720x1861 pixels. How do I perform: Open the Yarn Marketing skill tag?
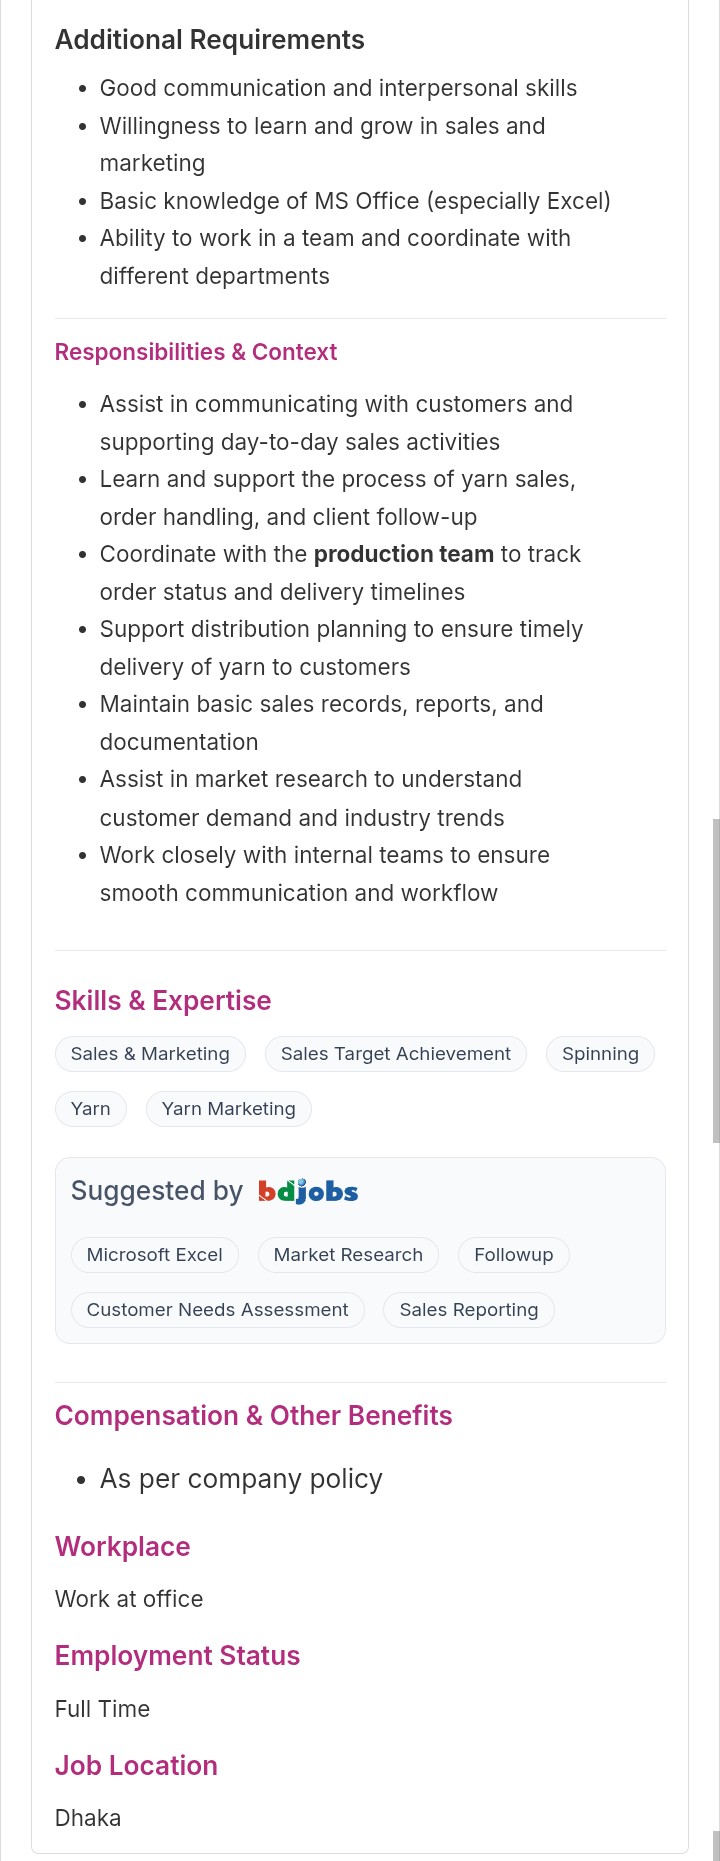(x=228, y=1109)
